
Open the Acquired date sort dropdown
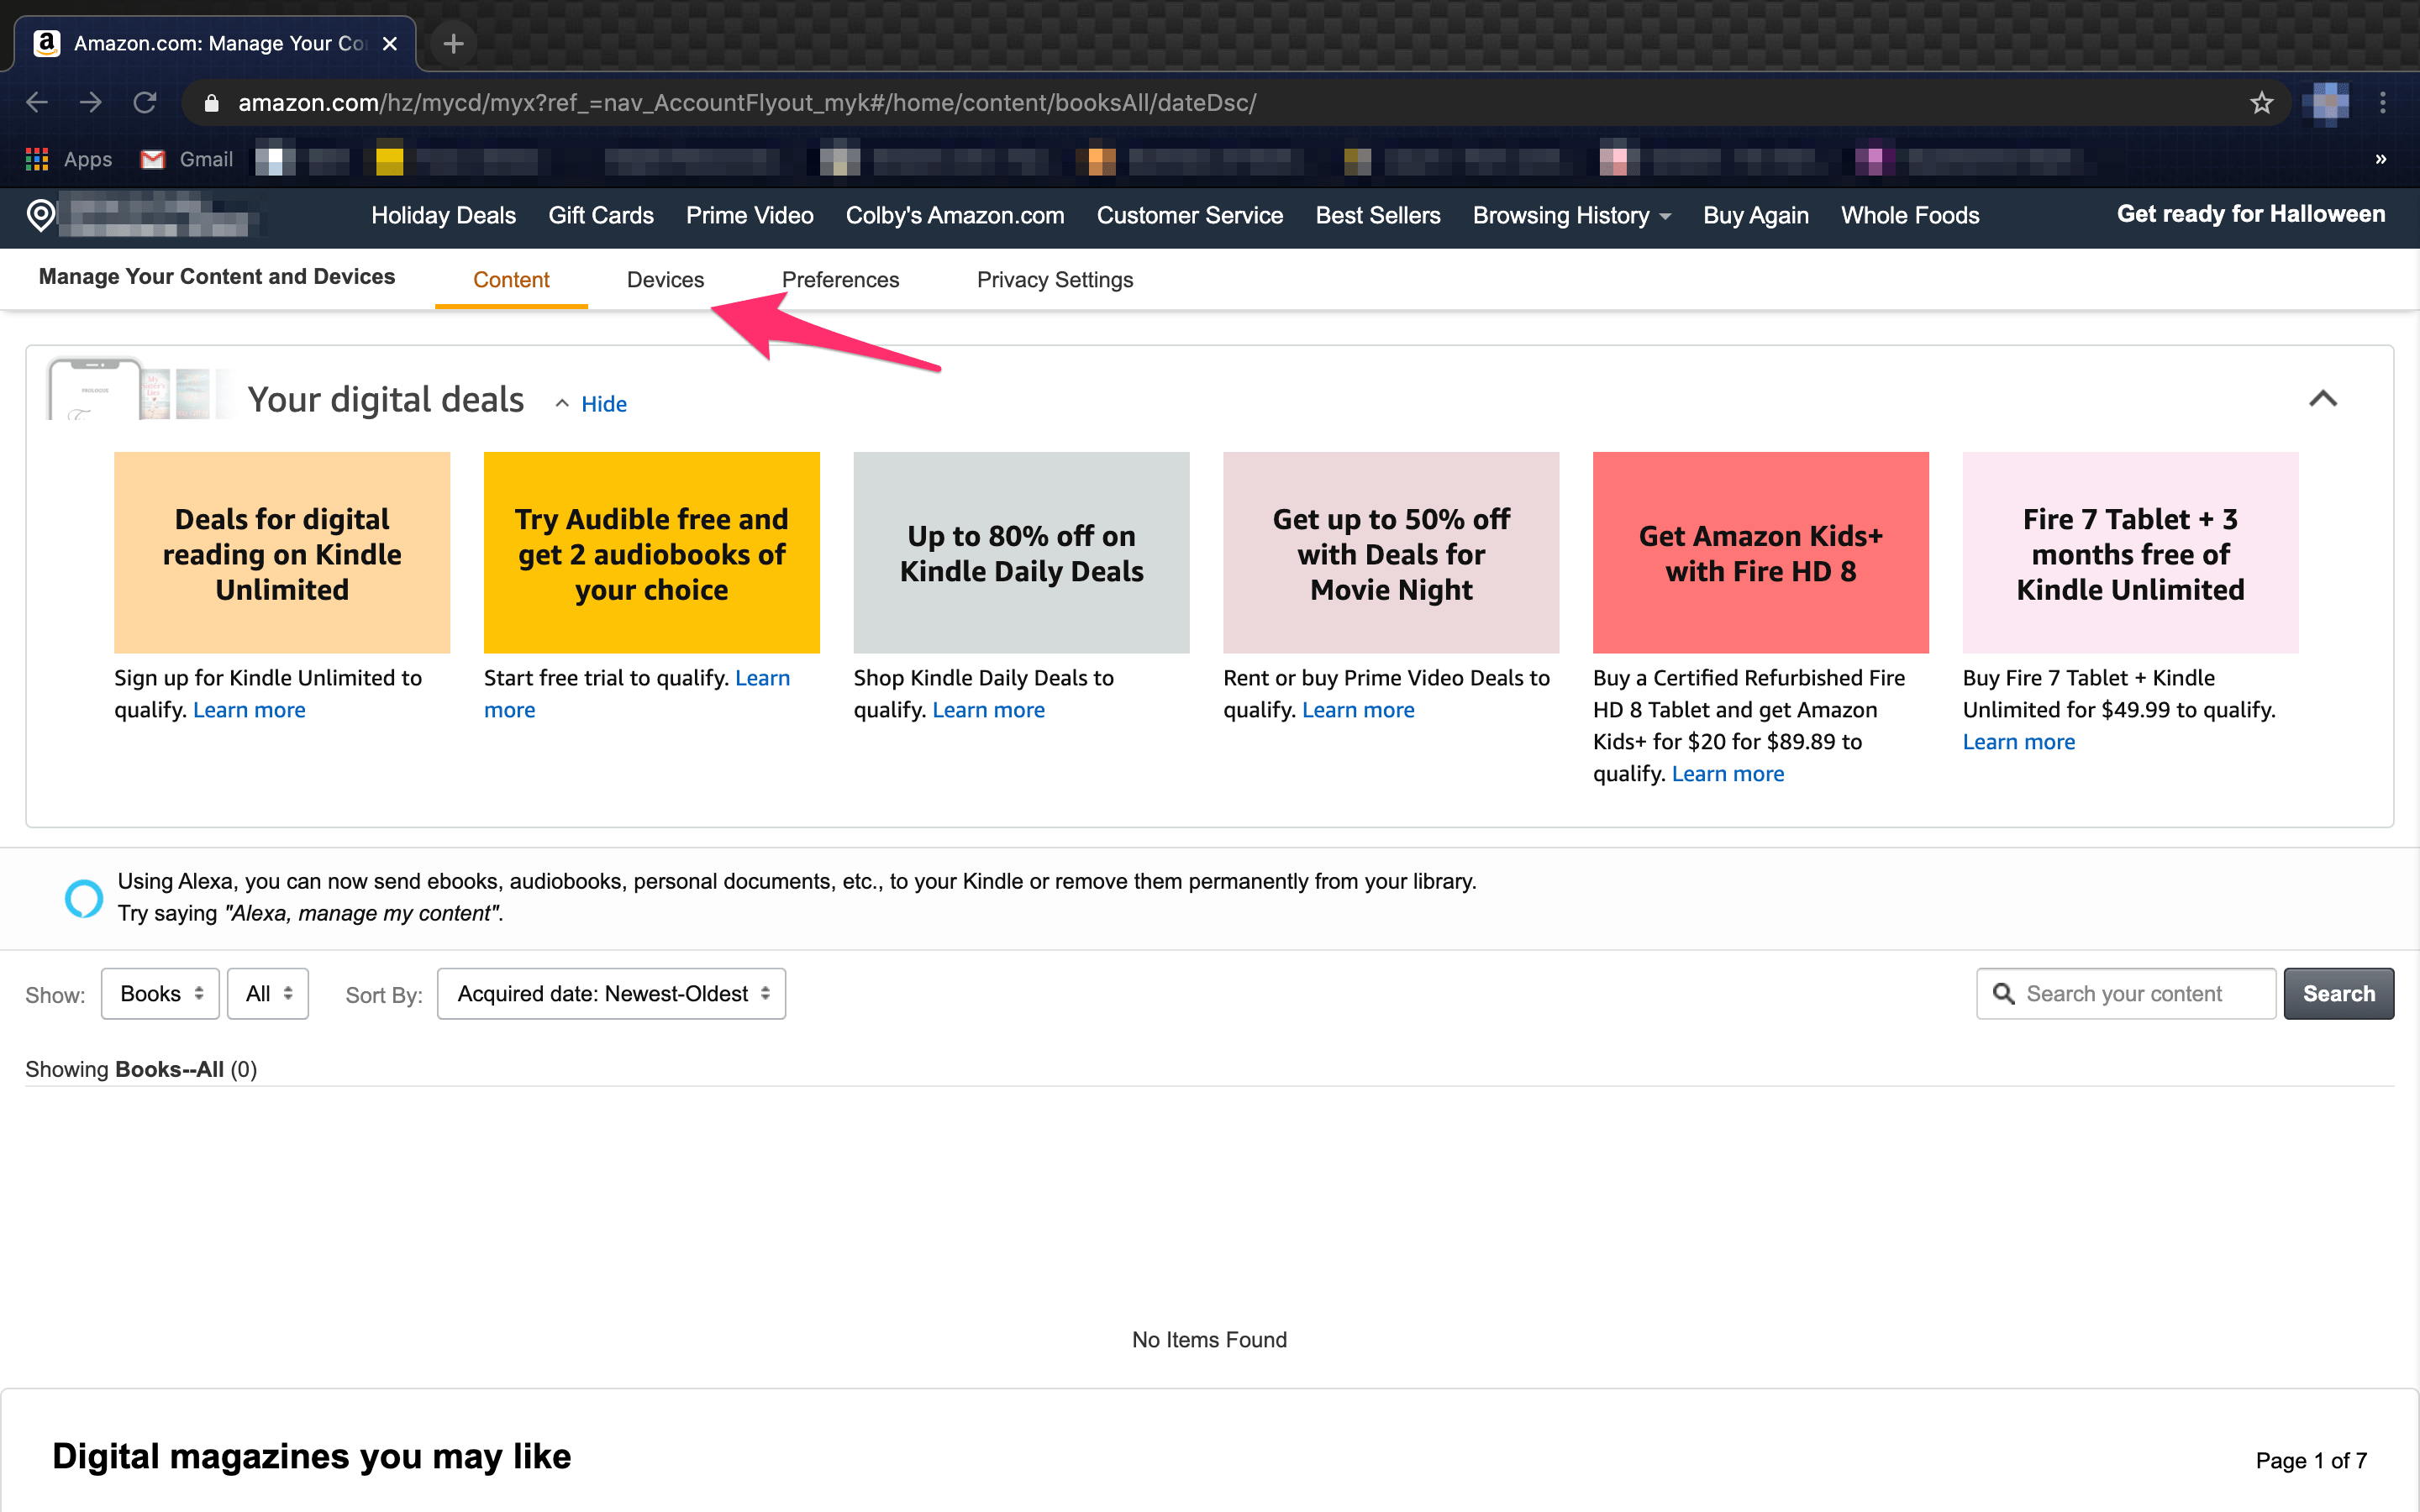pyautogui.click(x=611, y=994)
